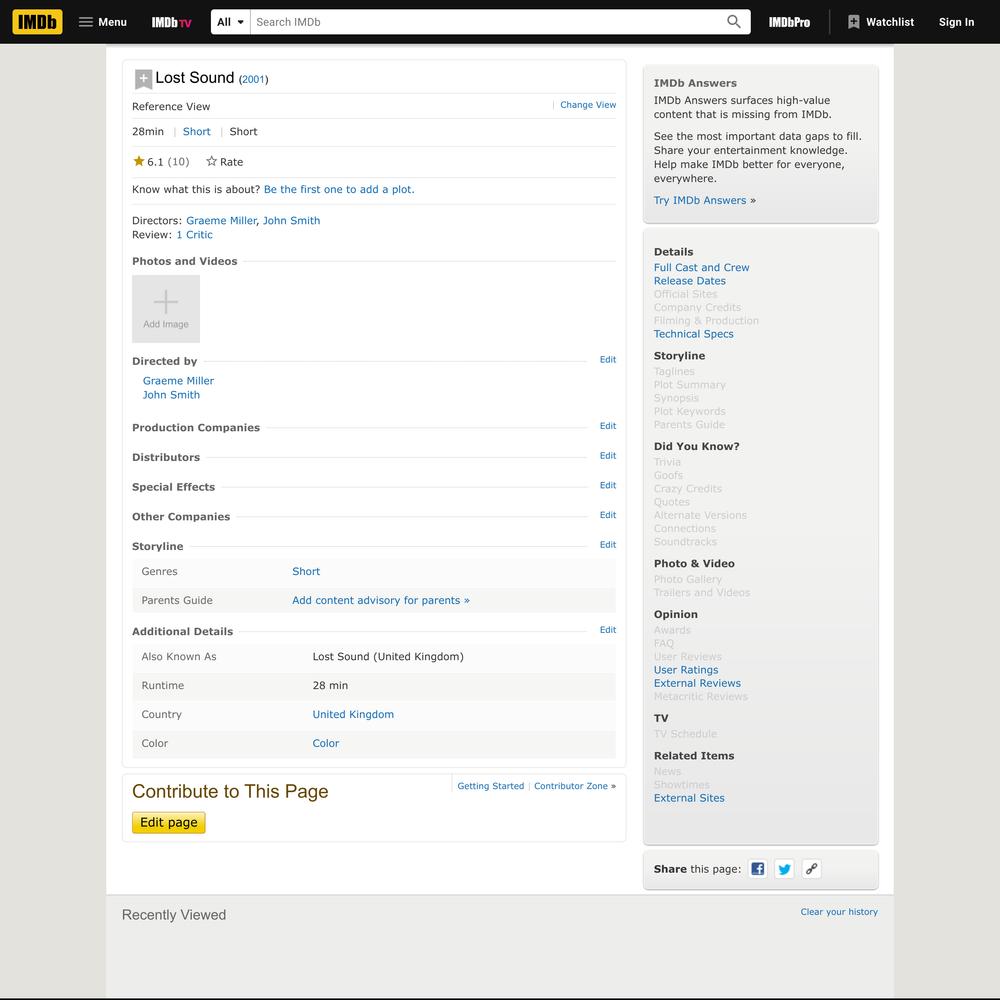
Task: Open Full Cast and Crew
Action: (x=702, y=268)
